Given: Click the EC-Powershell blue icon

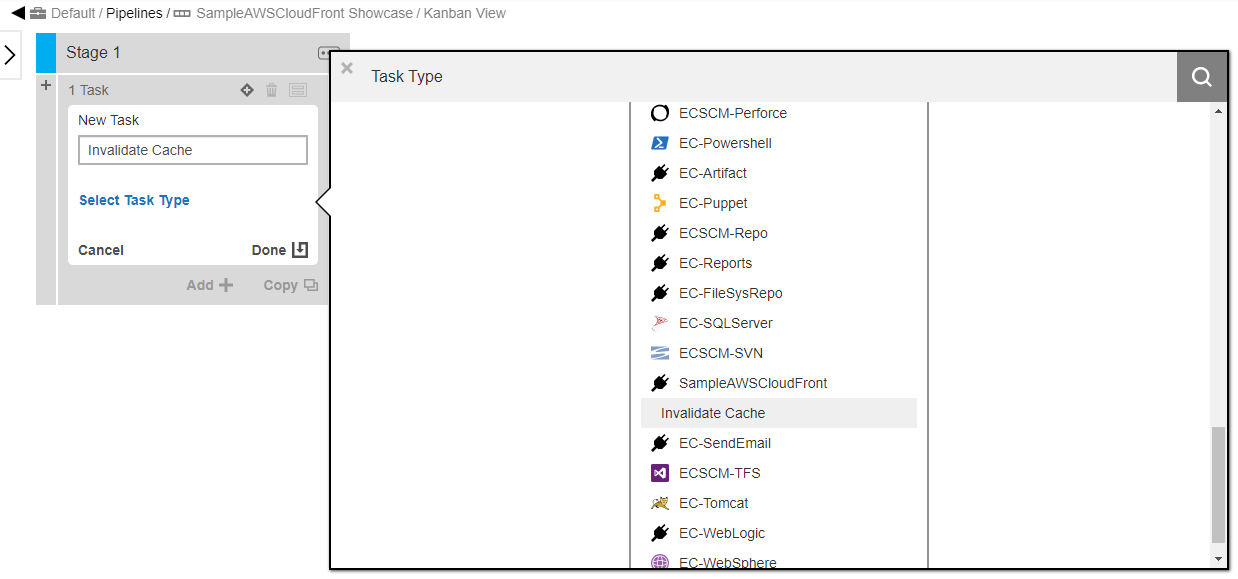Looking at the screenshot, I should 659,143.
